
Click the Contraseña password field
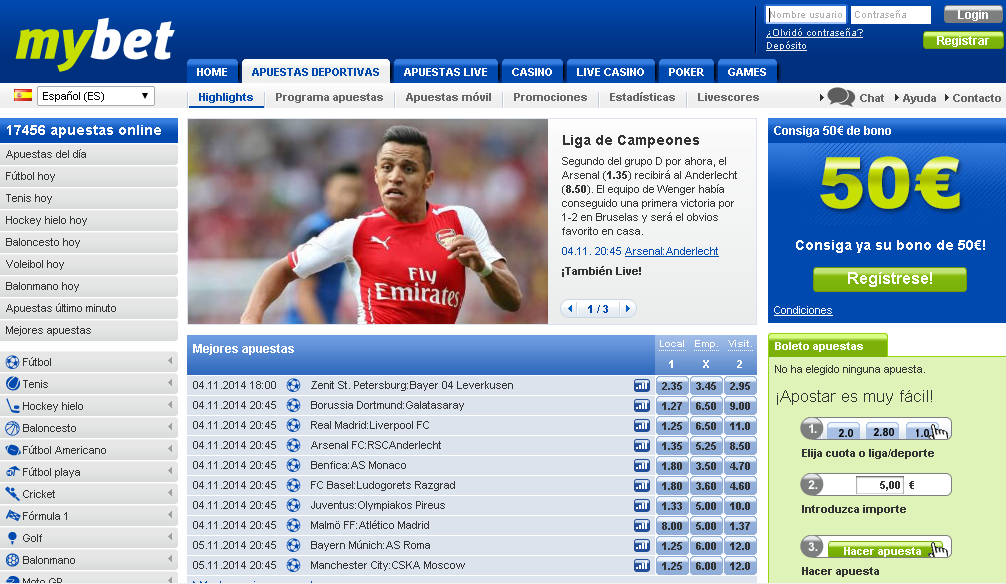click(891, 15)
